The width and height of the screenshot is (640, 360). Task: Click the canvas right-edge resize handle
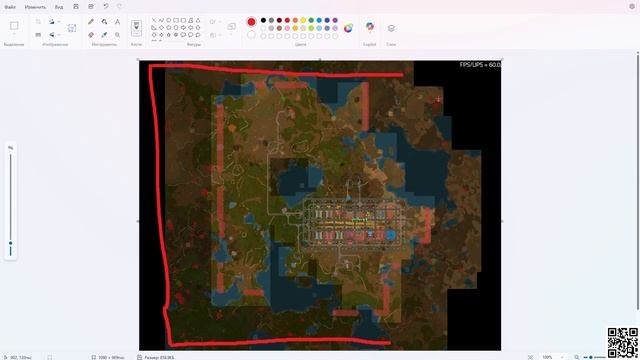[x=502, y=221]
